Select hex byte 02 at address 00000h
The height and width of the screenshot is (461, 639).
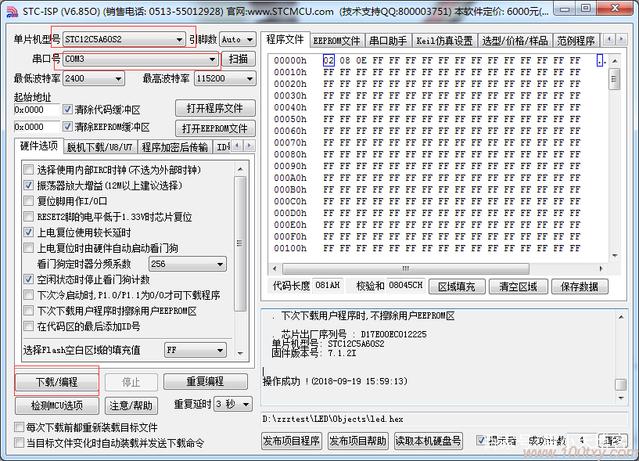coord(328,61)
